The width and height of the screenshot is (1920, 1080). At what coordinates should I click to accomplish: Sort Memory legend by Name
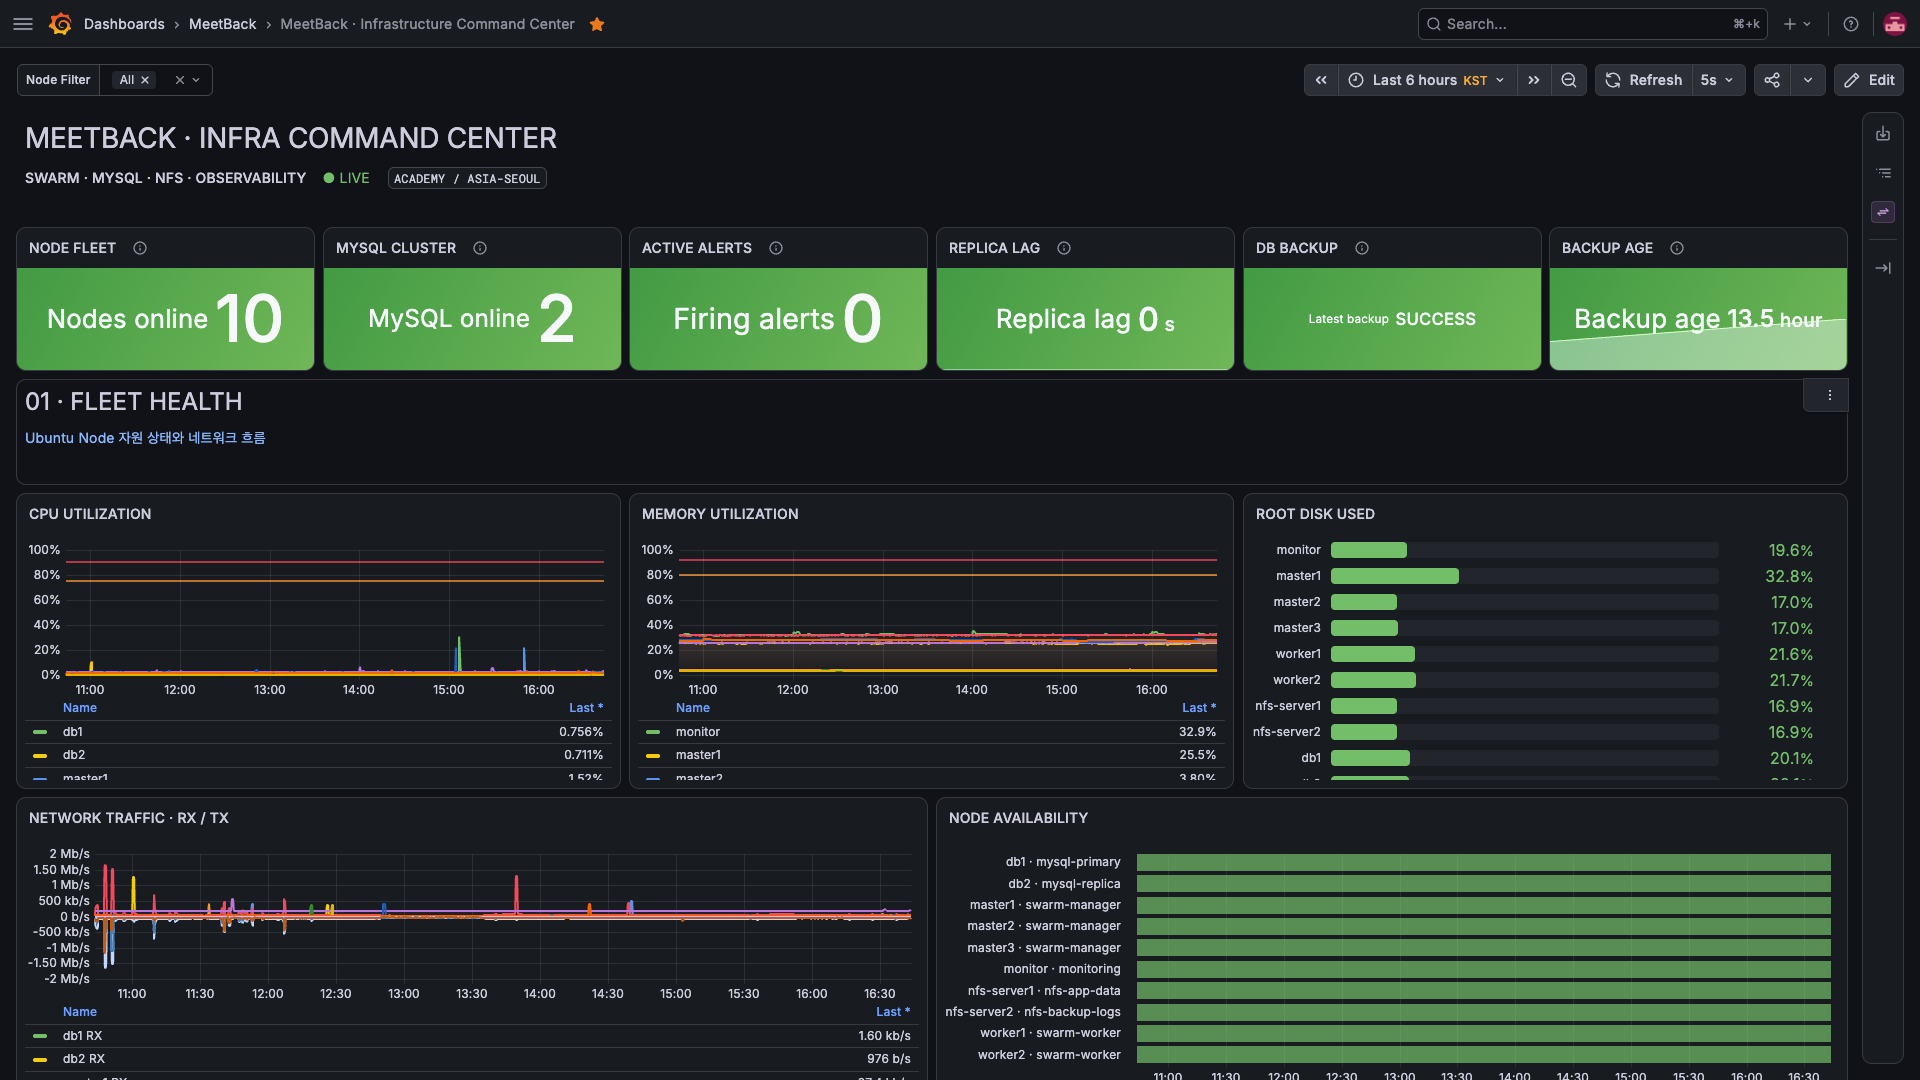click(x=693, y=708)
